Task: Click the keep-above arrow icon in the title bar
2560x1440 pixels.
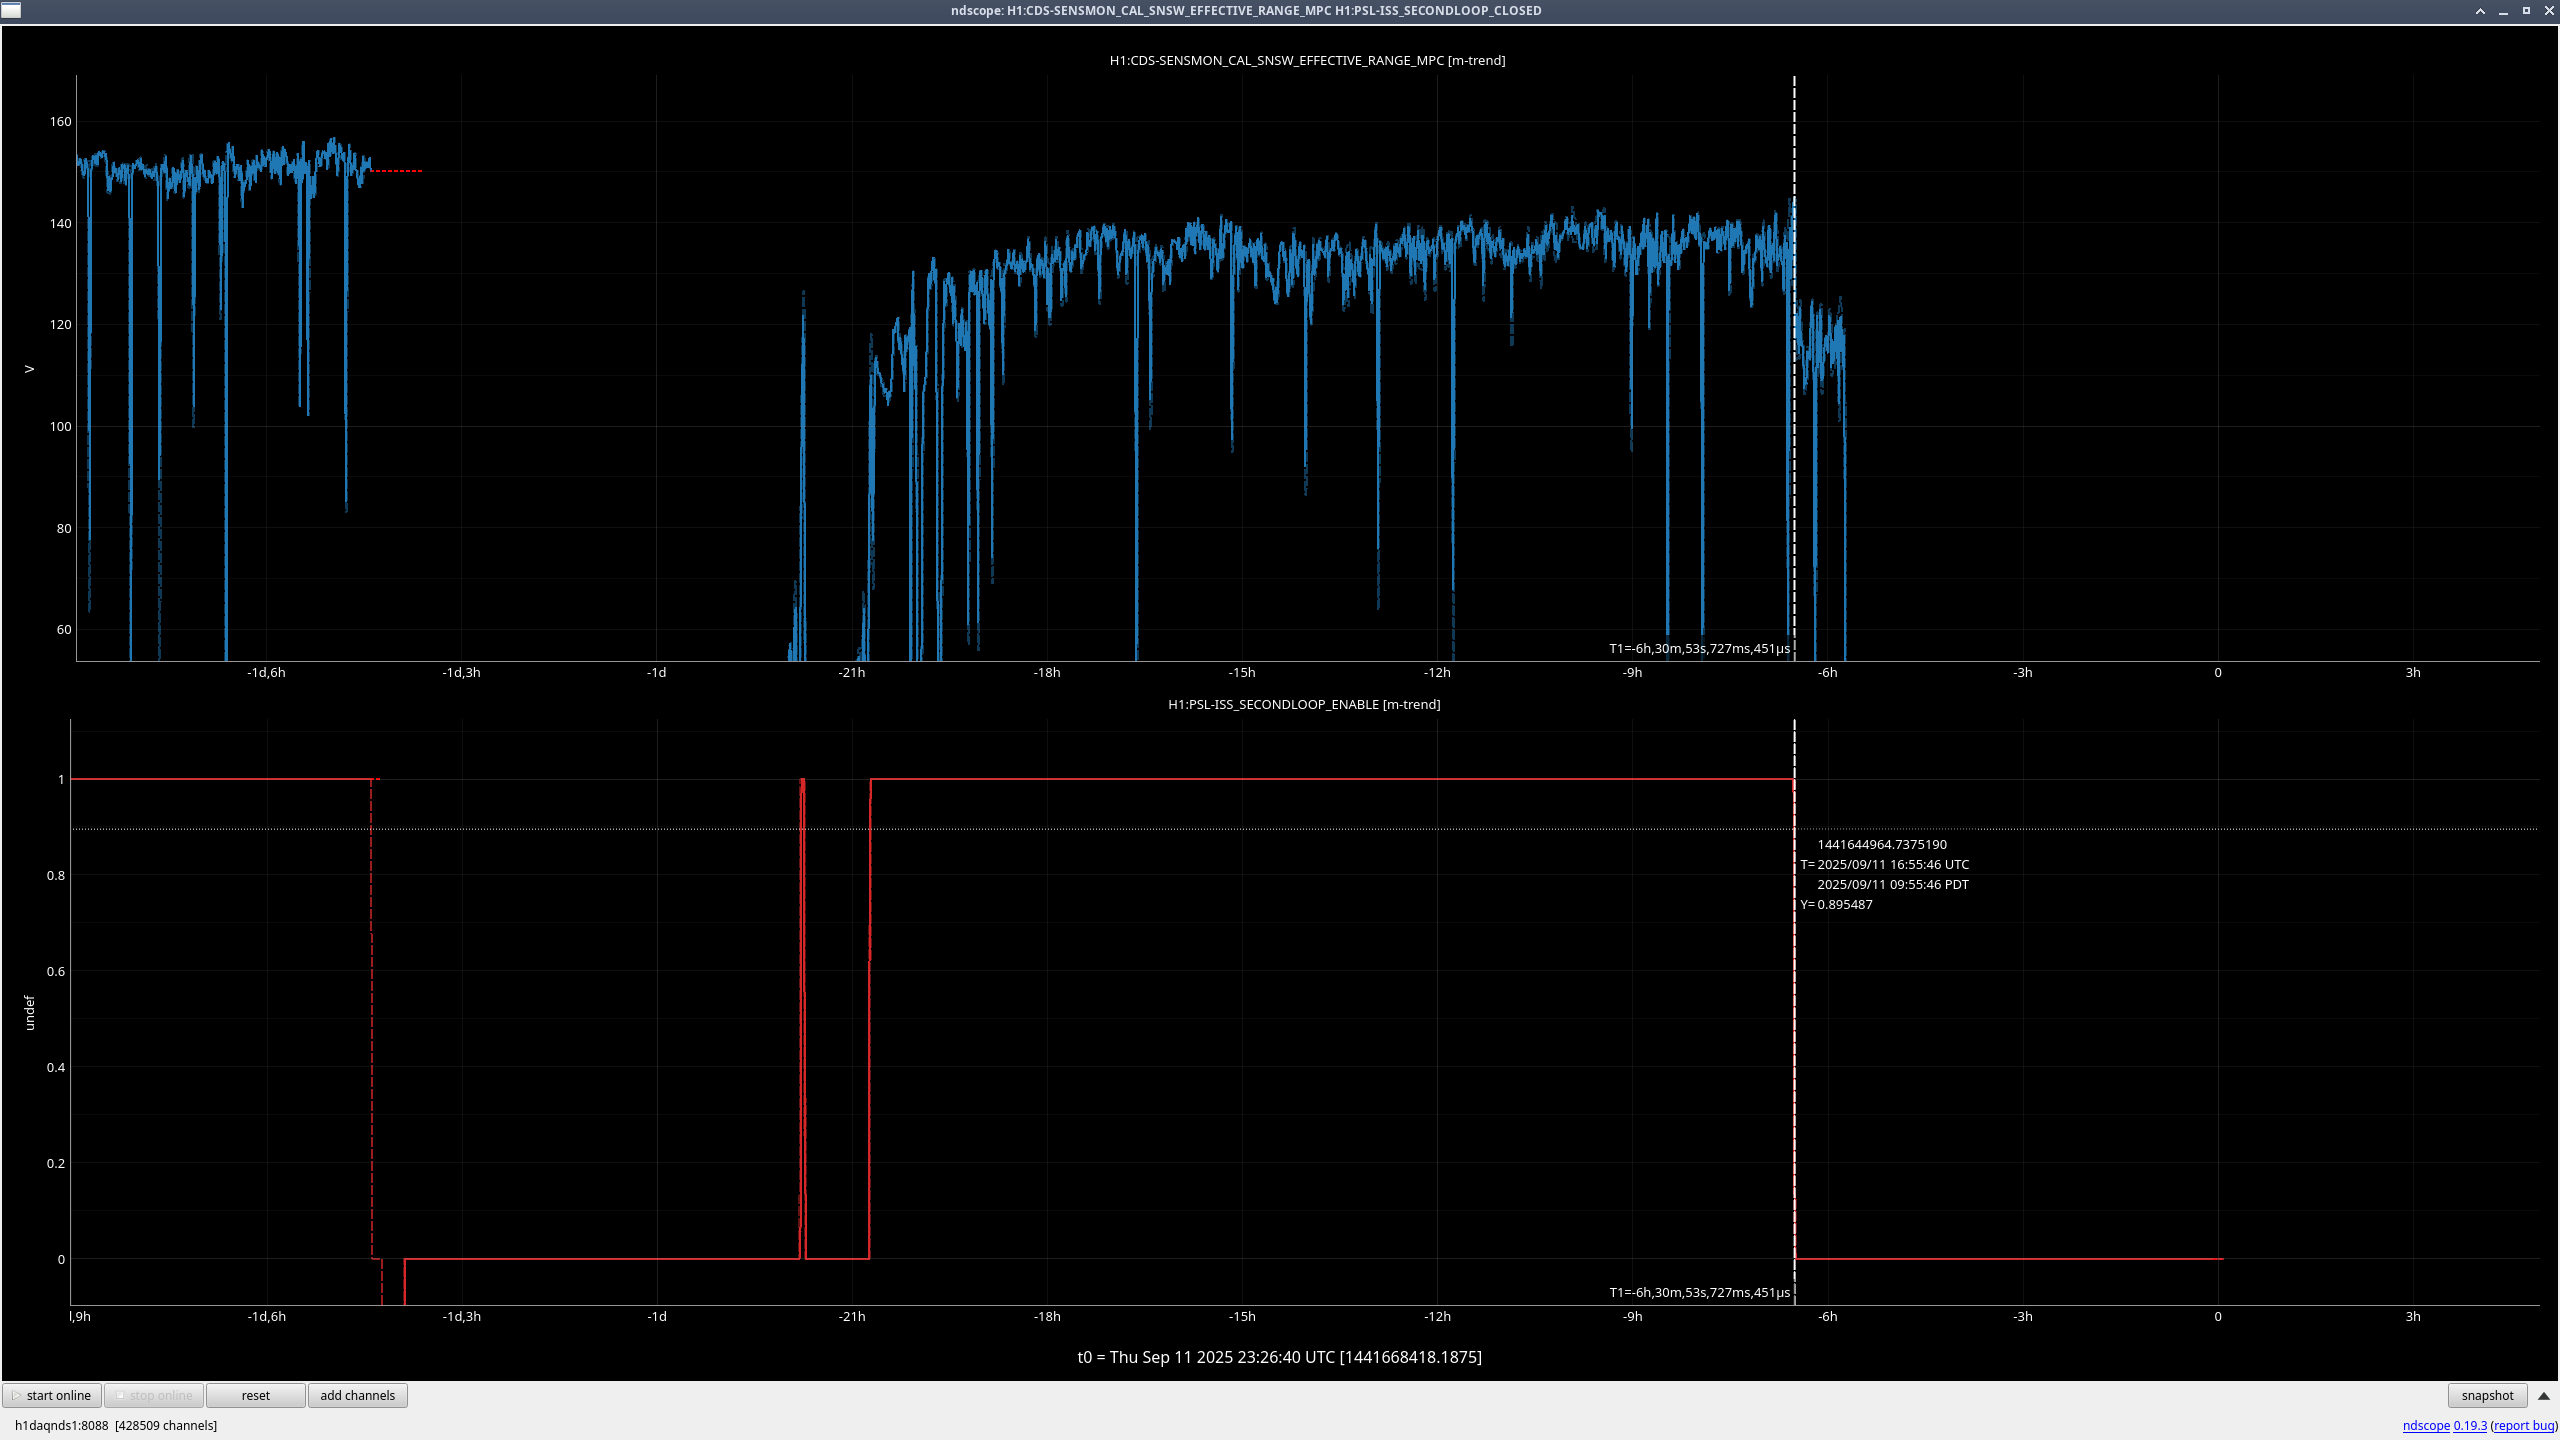Action: click(2480, 11)
